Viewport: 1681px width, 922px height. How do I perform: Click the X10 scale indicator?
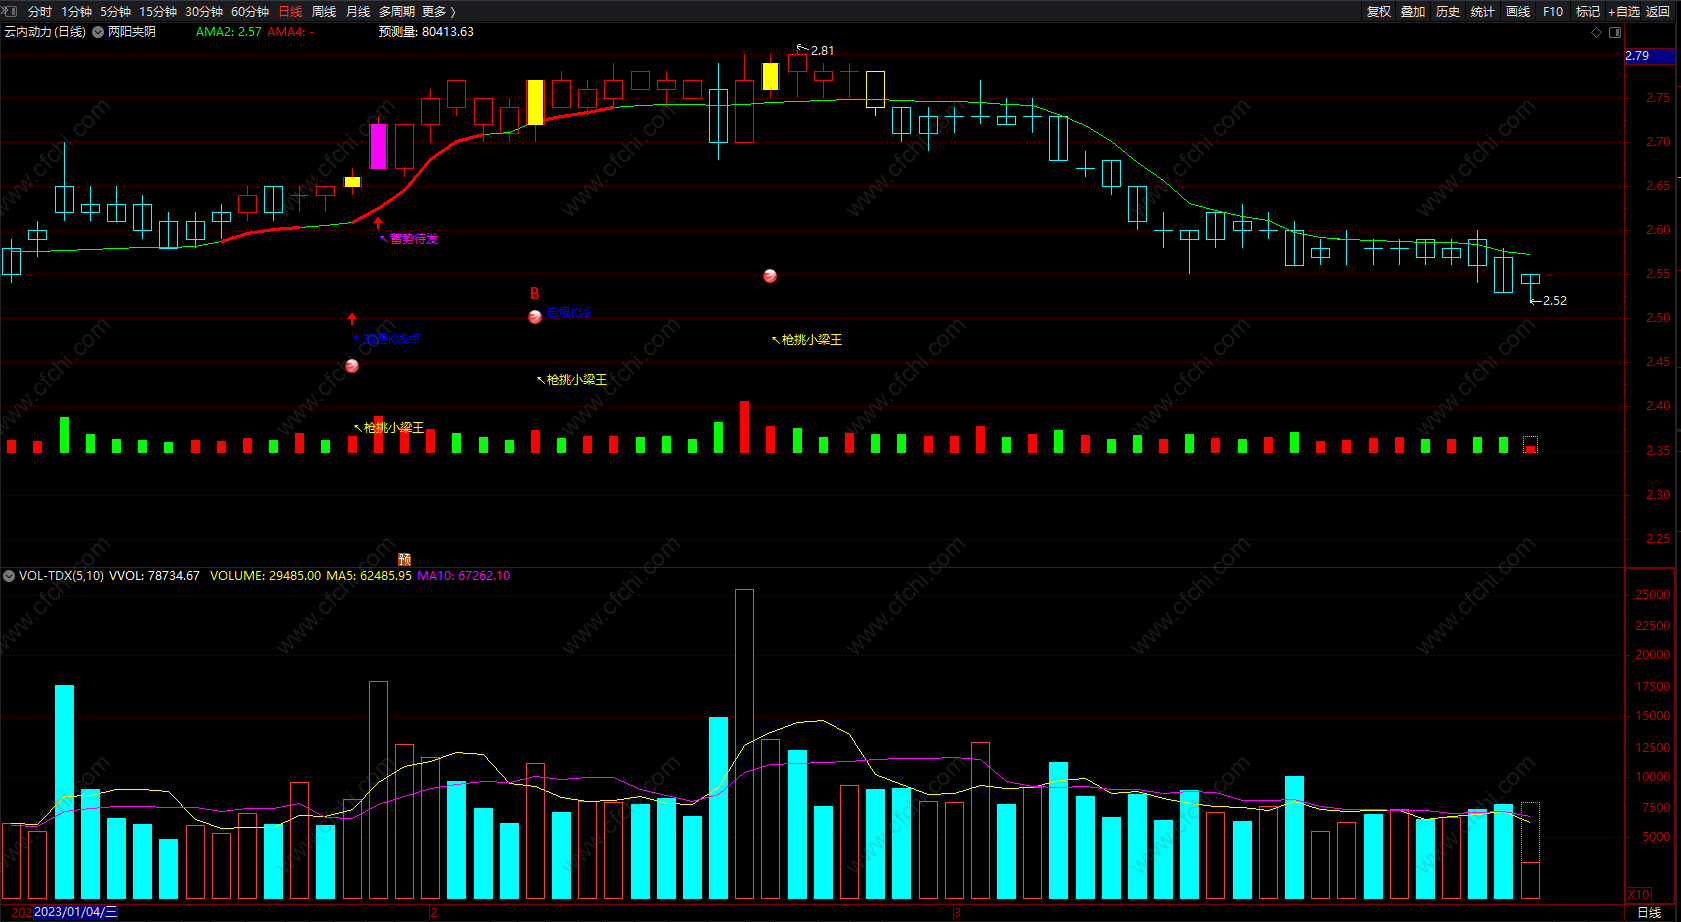(1638, 894)
